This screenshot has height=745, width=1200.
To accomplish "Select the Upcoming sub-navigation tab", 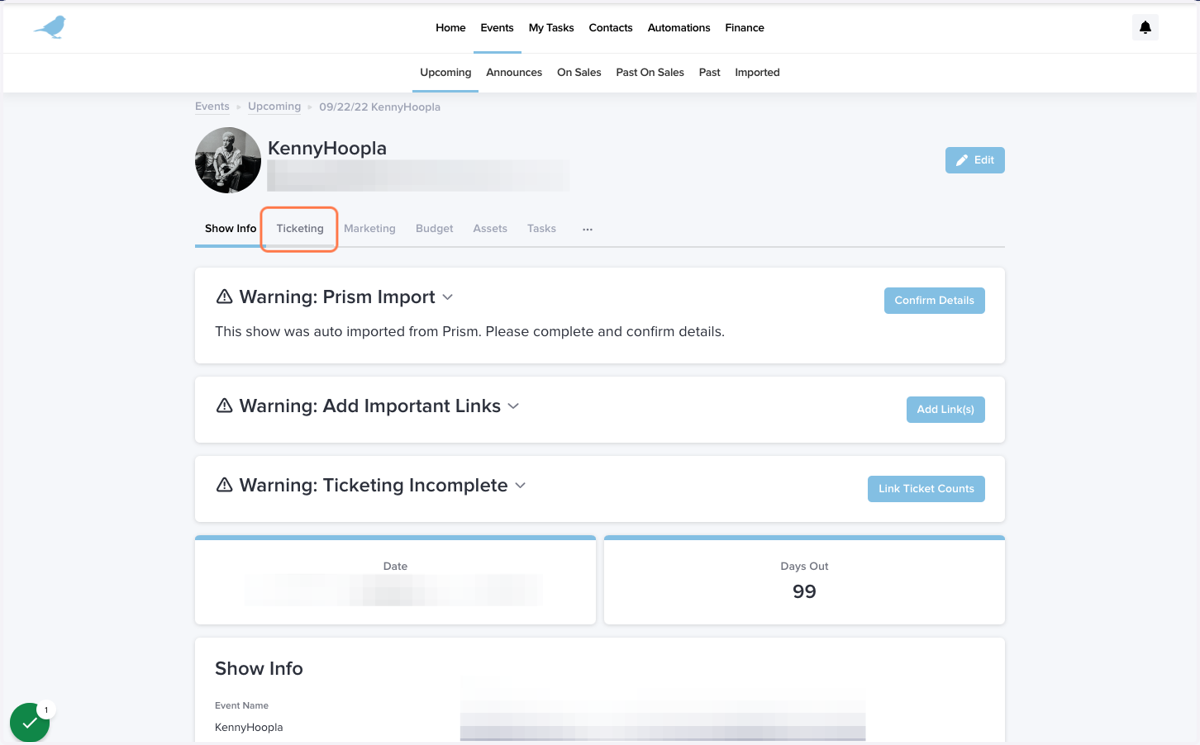I will pyautogui.click(x=446, y=72).
